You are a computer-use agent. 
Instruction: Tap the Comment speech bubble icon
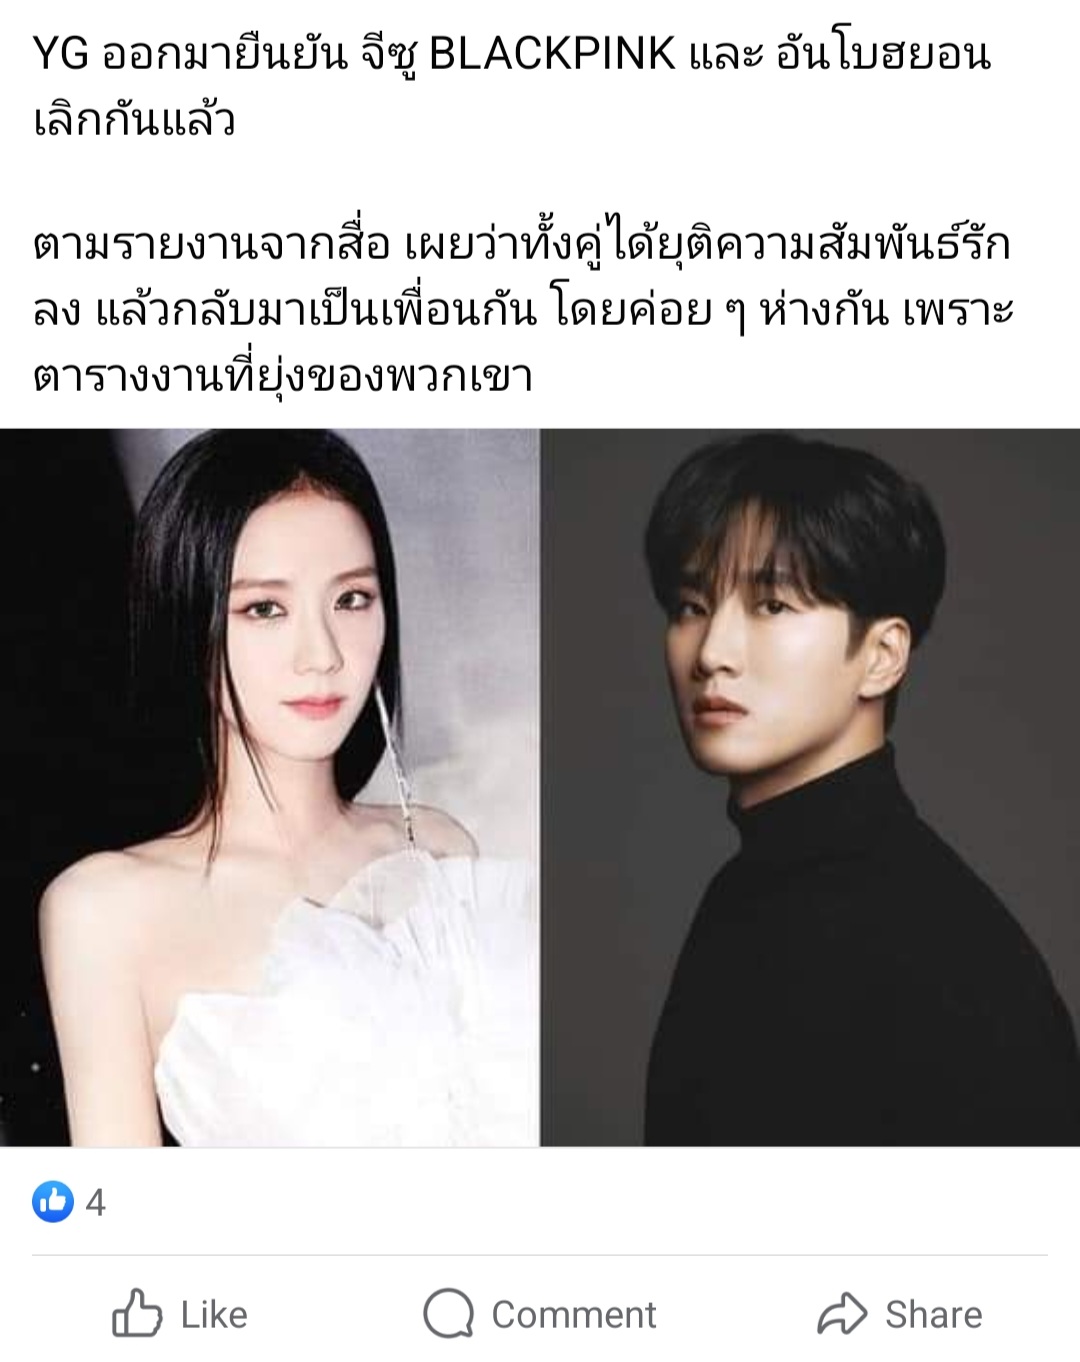(448, 1313)
